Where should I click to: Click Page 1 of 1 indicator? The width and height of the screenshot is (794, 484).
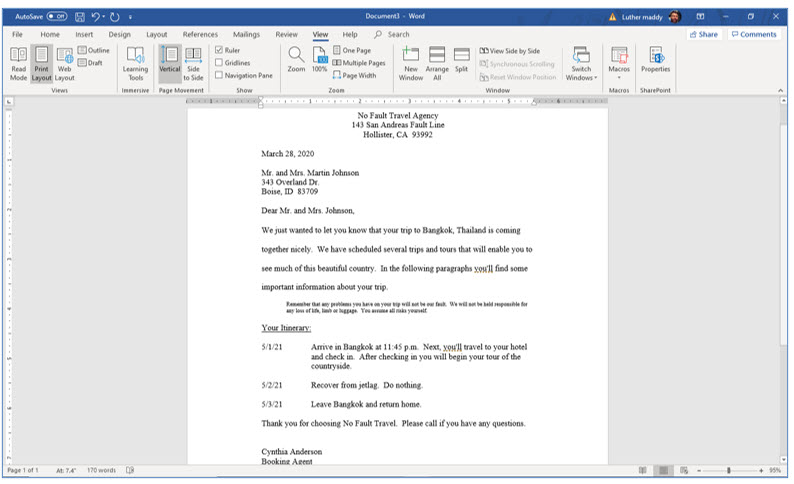tap(23, 470)
